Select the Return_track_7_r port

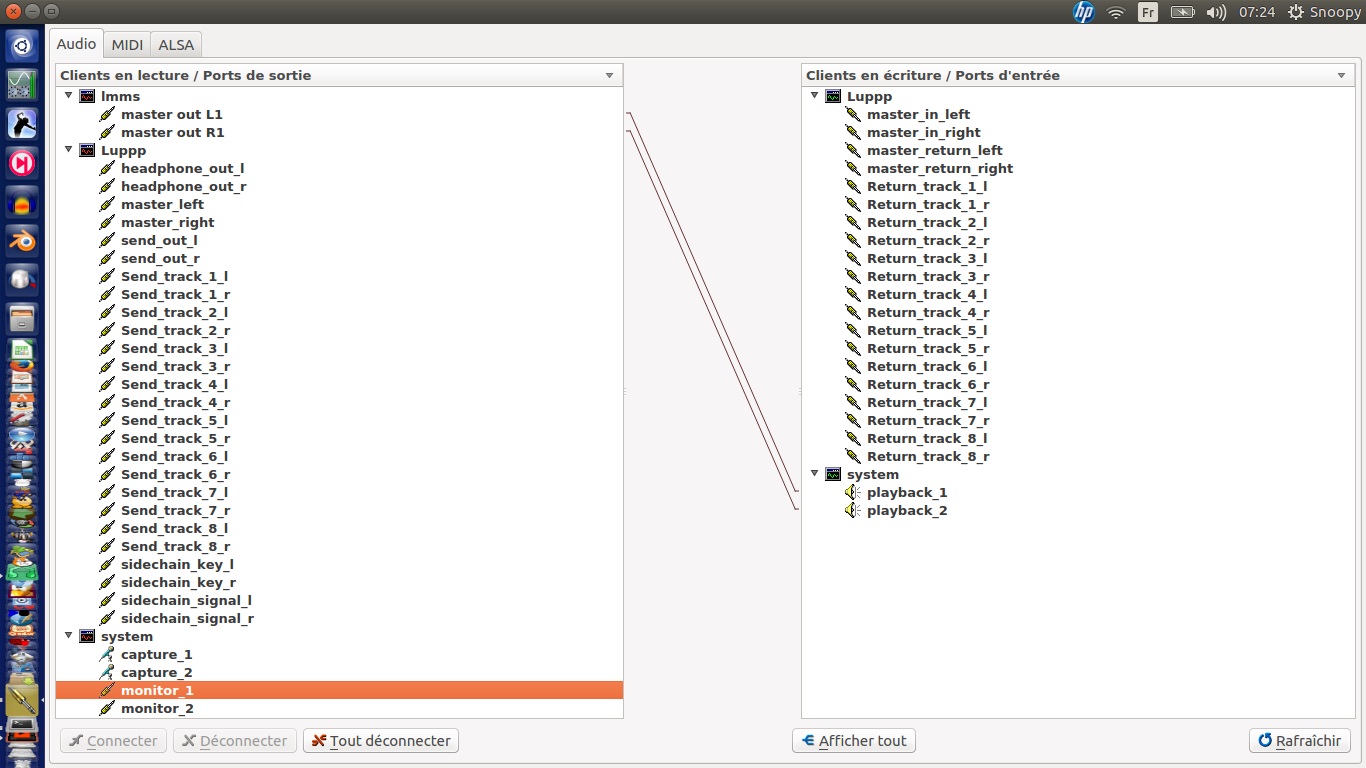(928, 420)
